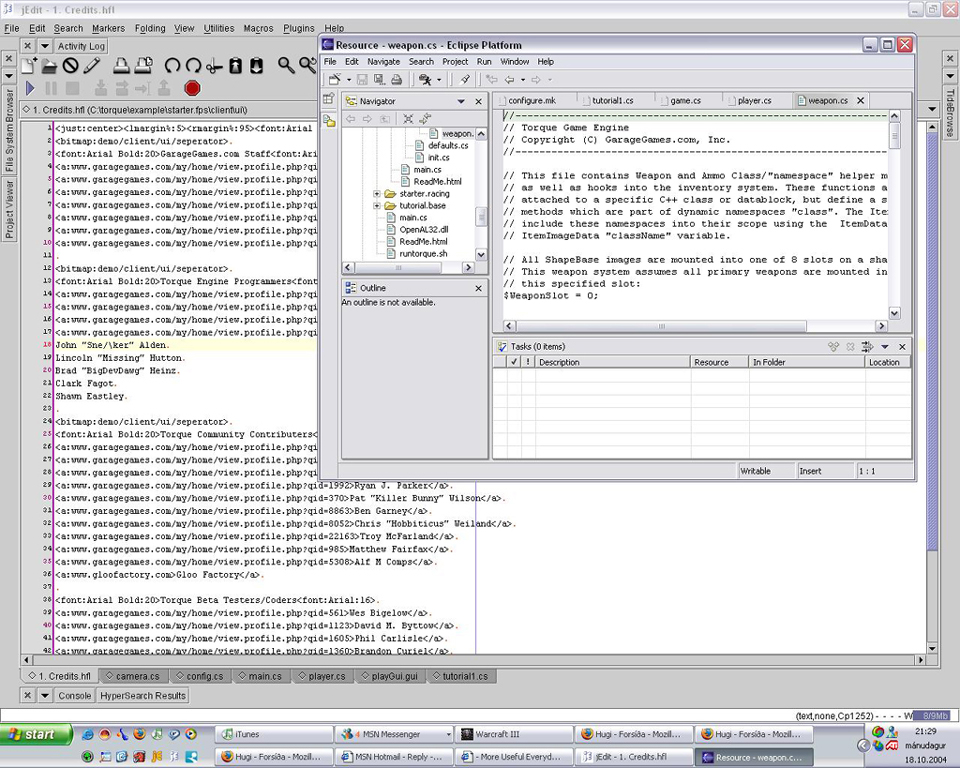Open jEdit Macros menu

coord(258,28)
